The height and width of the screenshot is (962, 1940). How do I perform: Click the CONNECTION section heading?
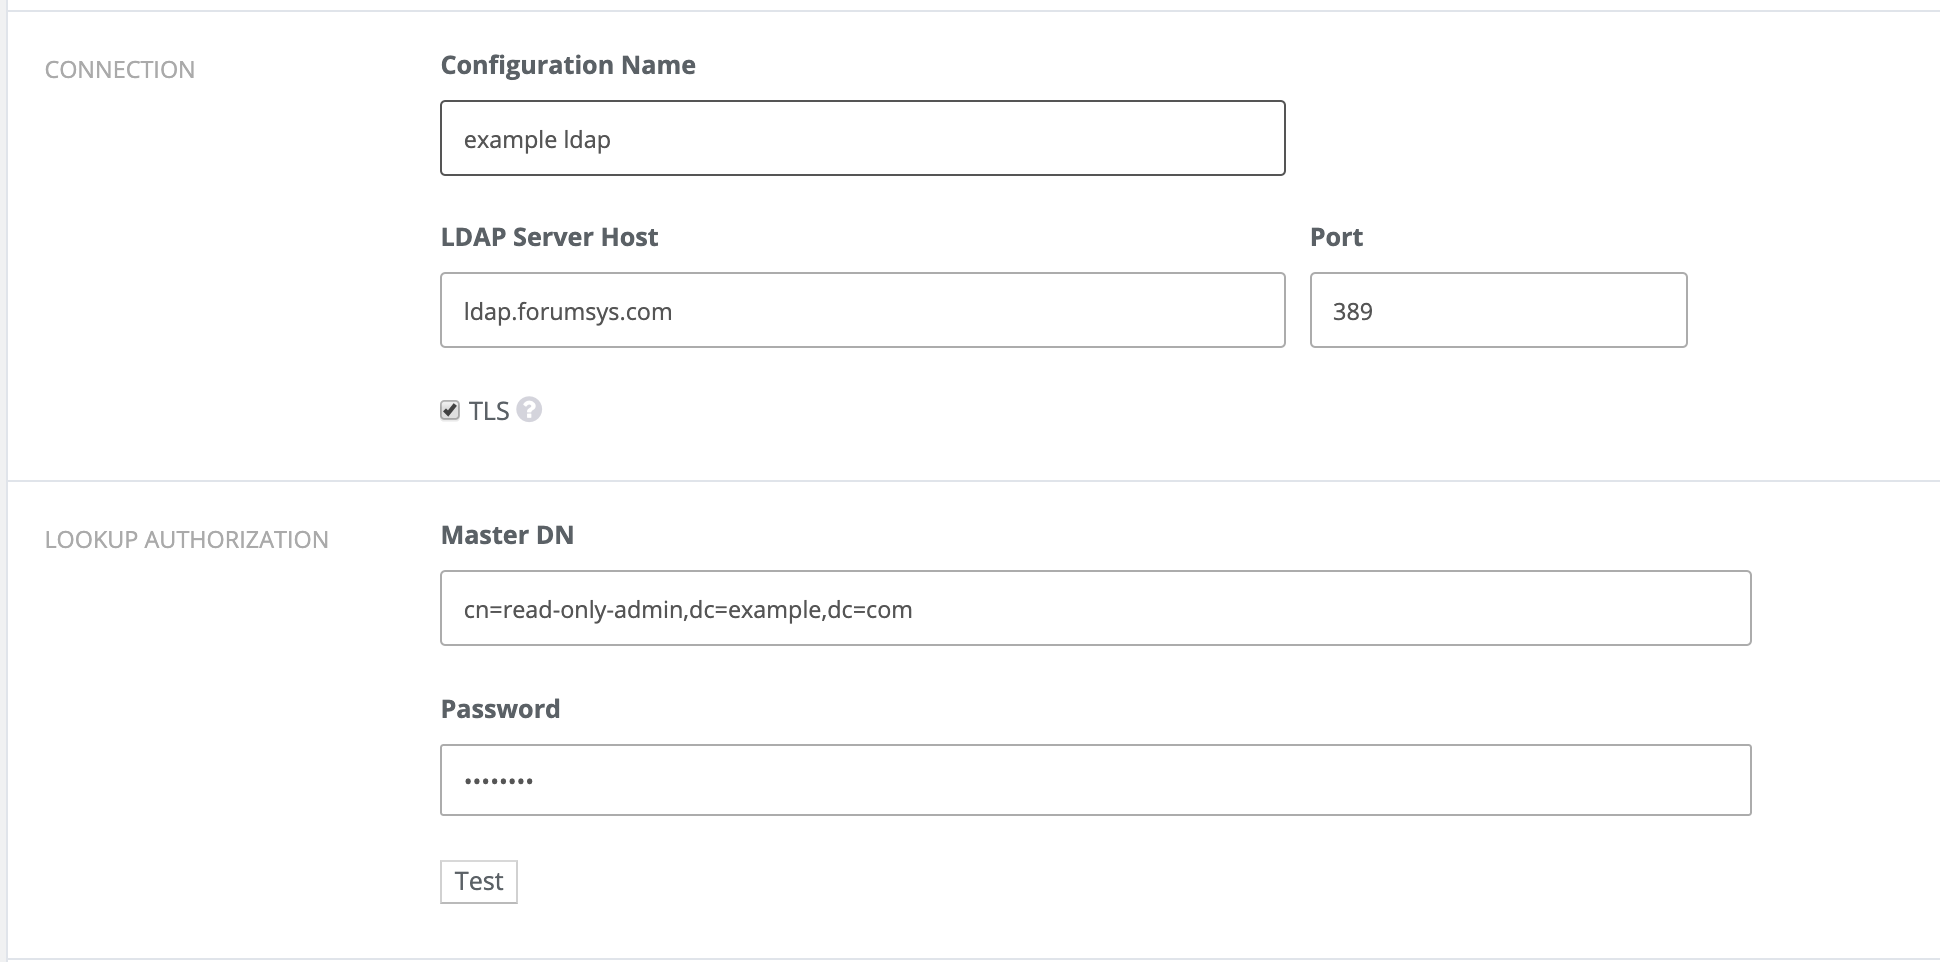click(x=120, y=70)
